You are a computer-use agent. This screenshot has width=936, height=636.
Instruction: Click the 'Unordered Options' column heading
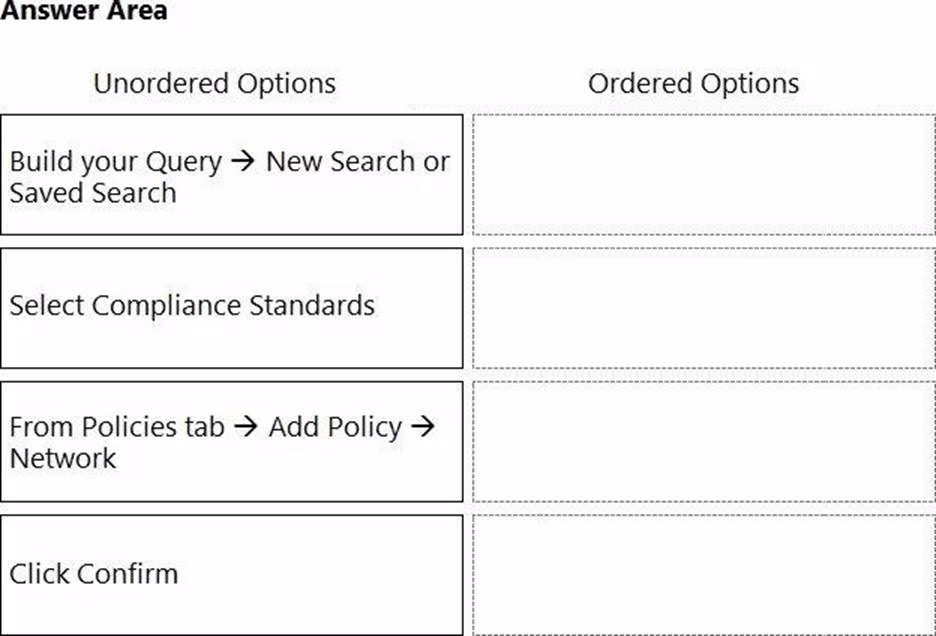pos(214,83)
